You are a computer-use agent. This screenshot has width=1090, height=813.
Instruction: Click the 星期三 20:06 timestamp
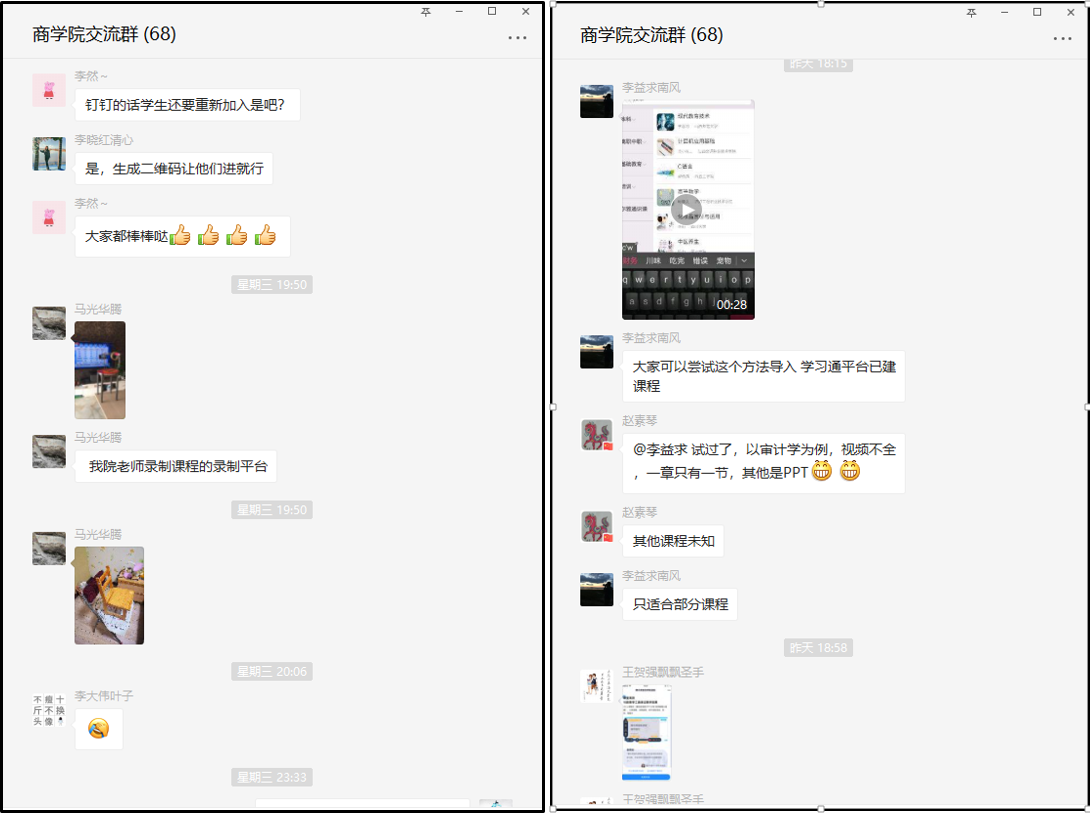click(272, 671)
